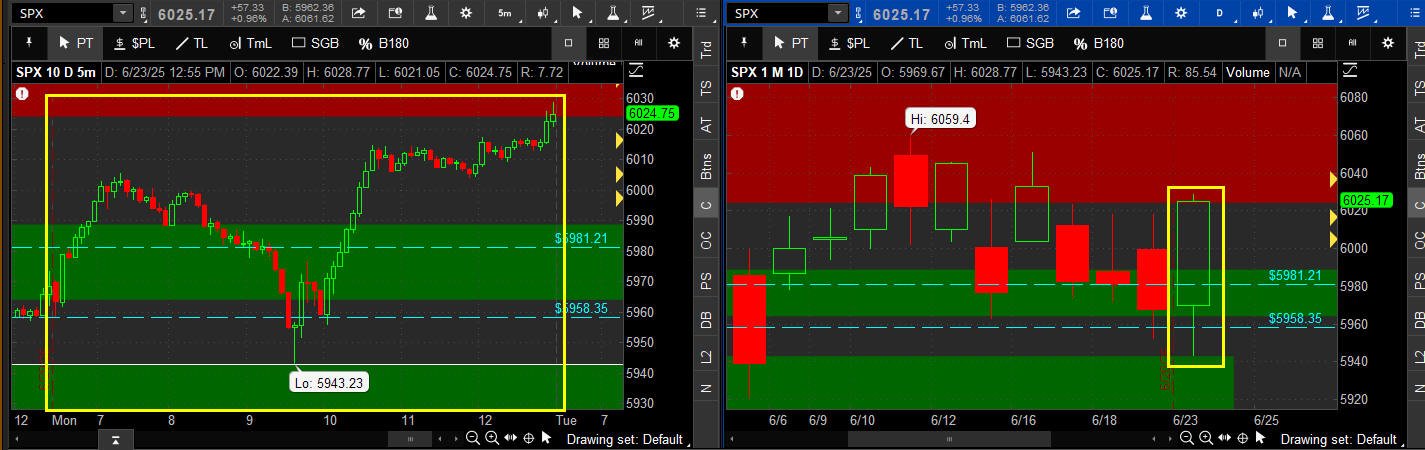Open Drawing set: Default menu on right chart
This screenshot has height=450, width=1425.
(1338, 439)
